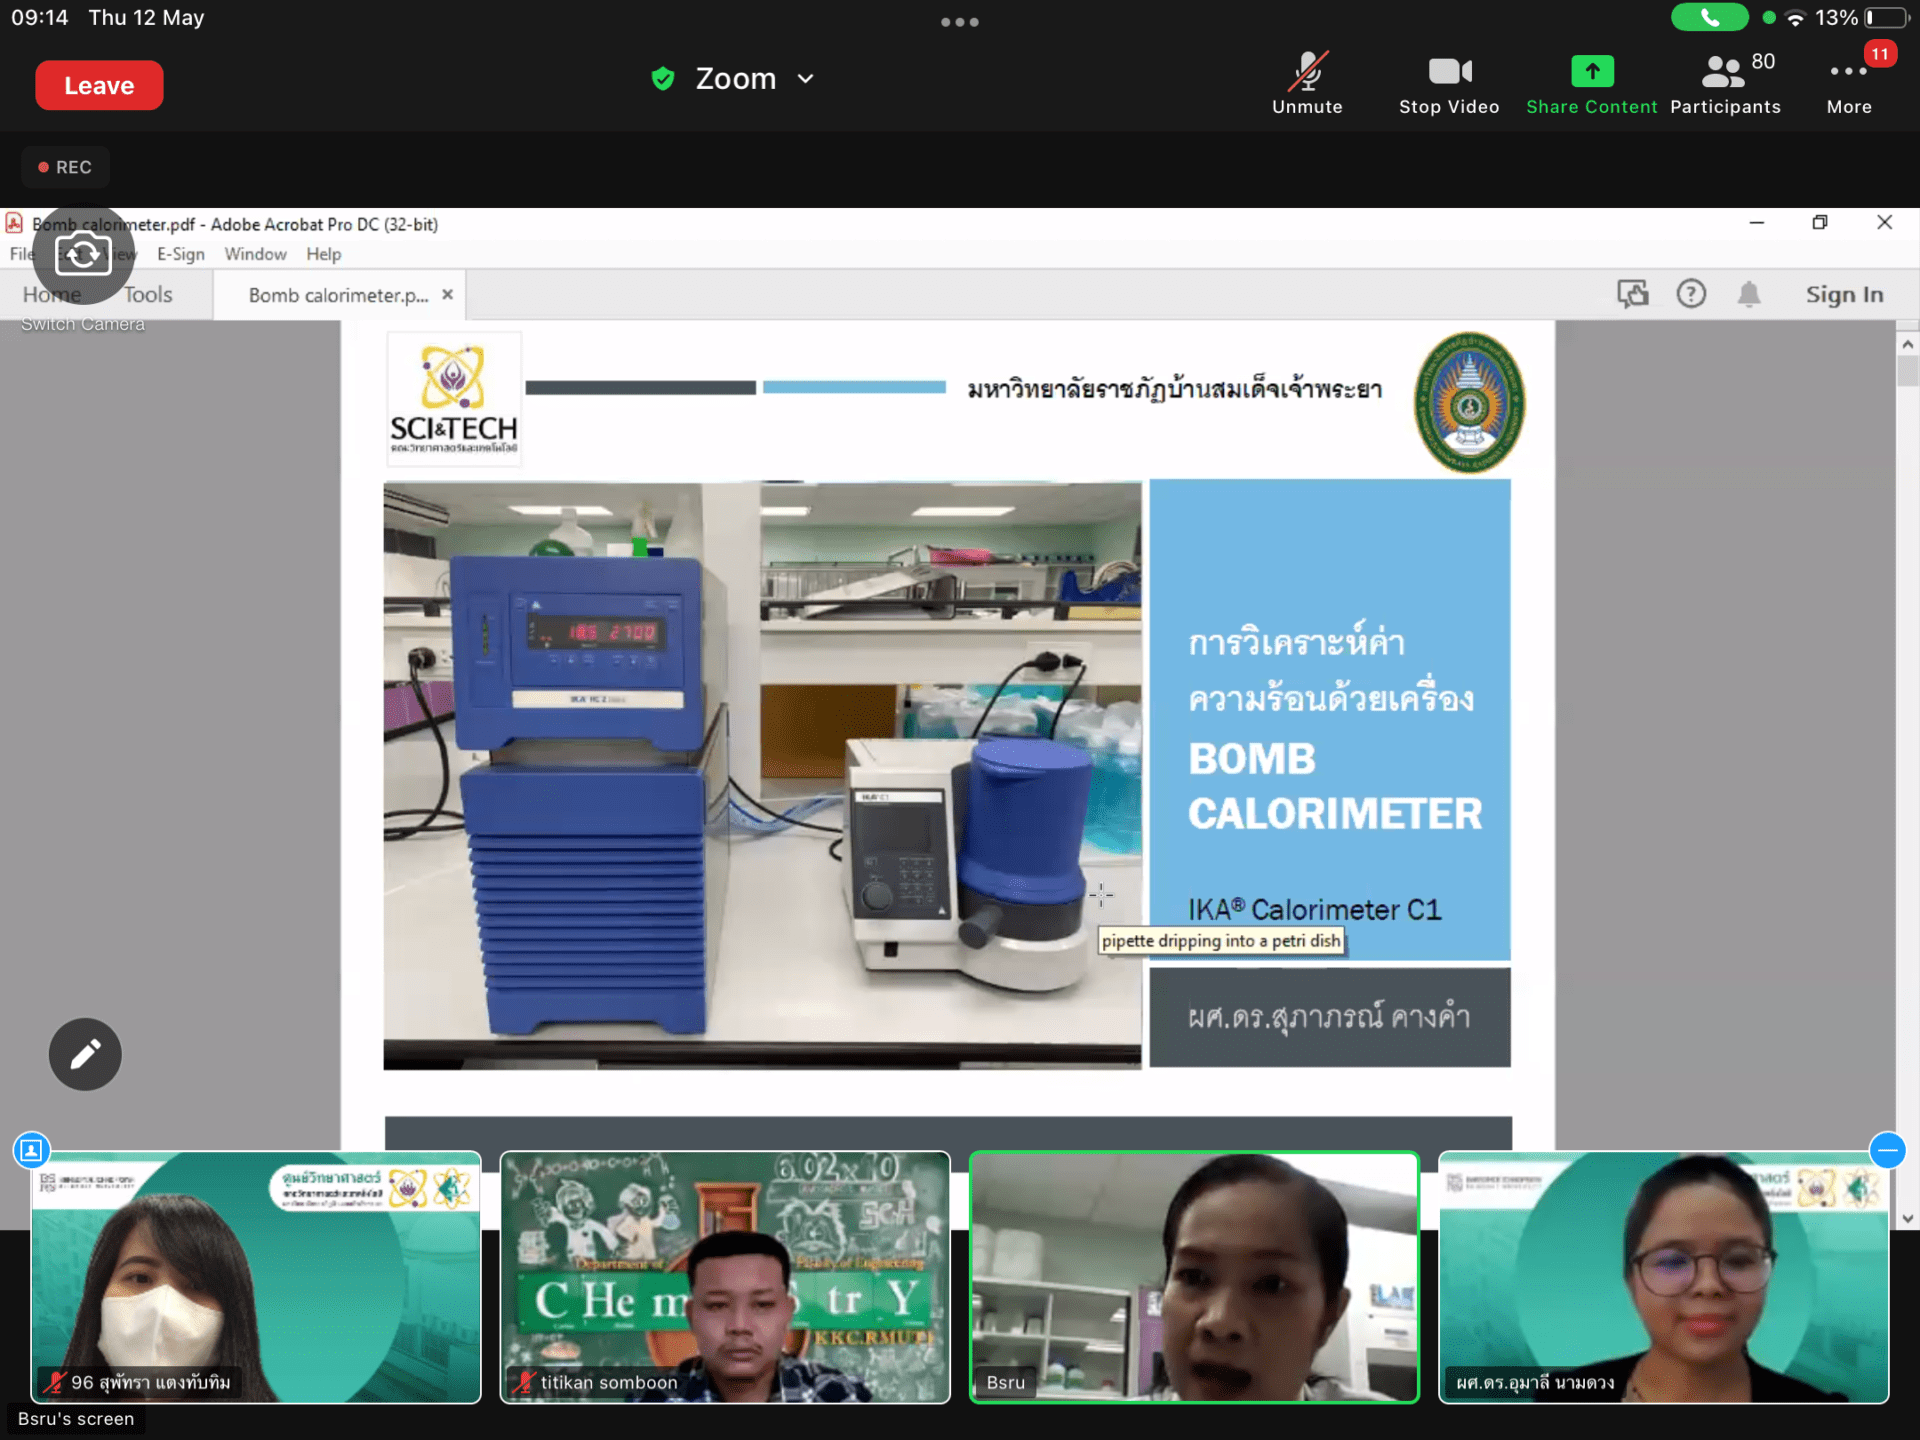This screenshot has width=1920, height=1440.
Task: Collapse video strip with blue minus button
Action: (1887, 1150)
